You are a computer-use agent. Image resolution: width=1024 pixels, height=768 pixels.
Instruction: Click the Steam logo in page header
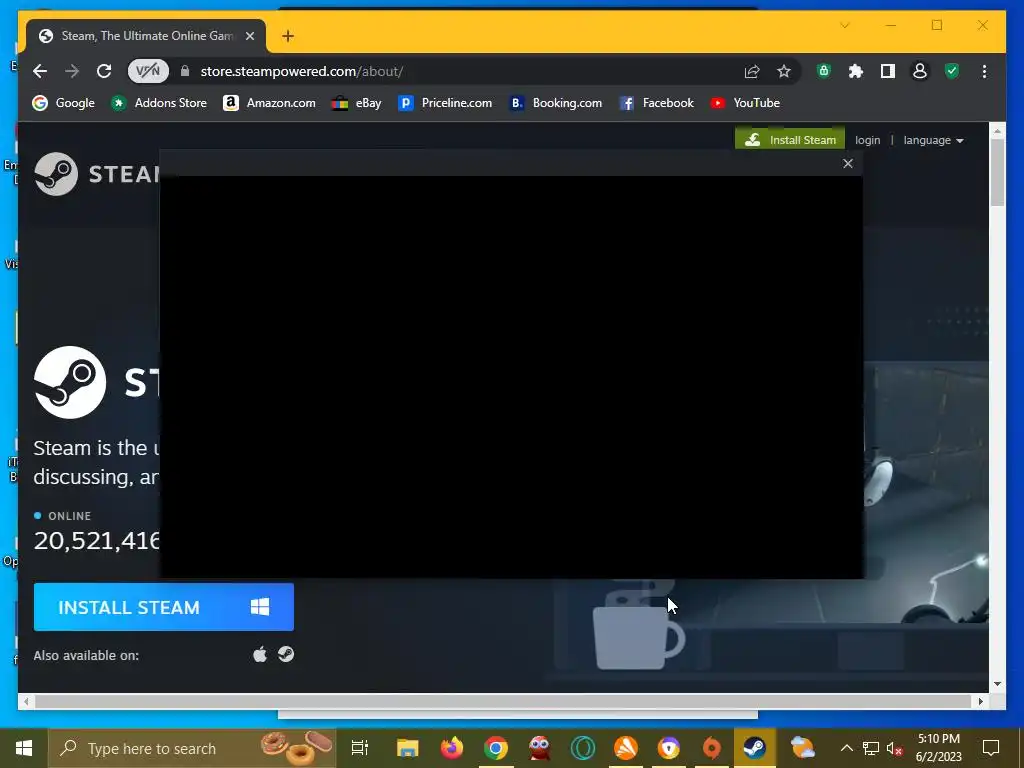tap(97, 174)
